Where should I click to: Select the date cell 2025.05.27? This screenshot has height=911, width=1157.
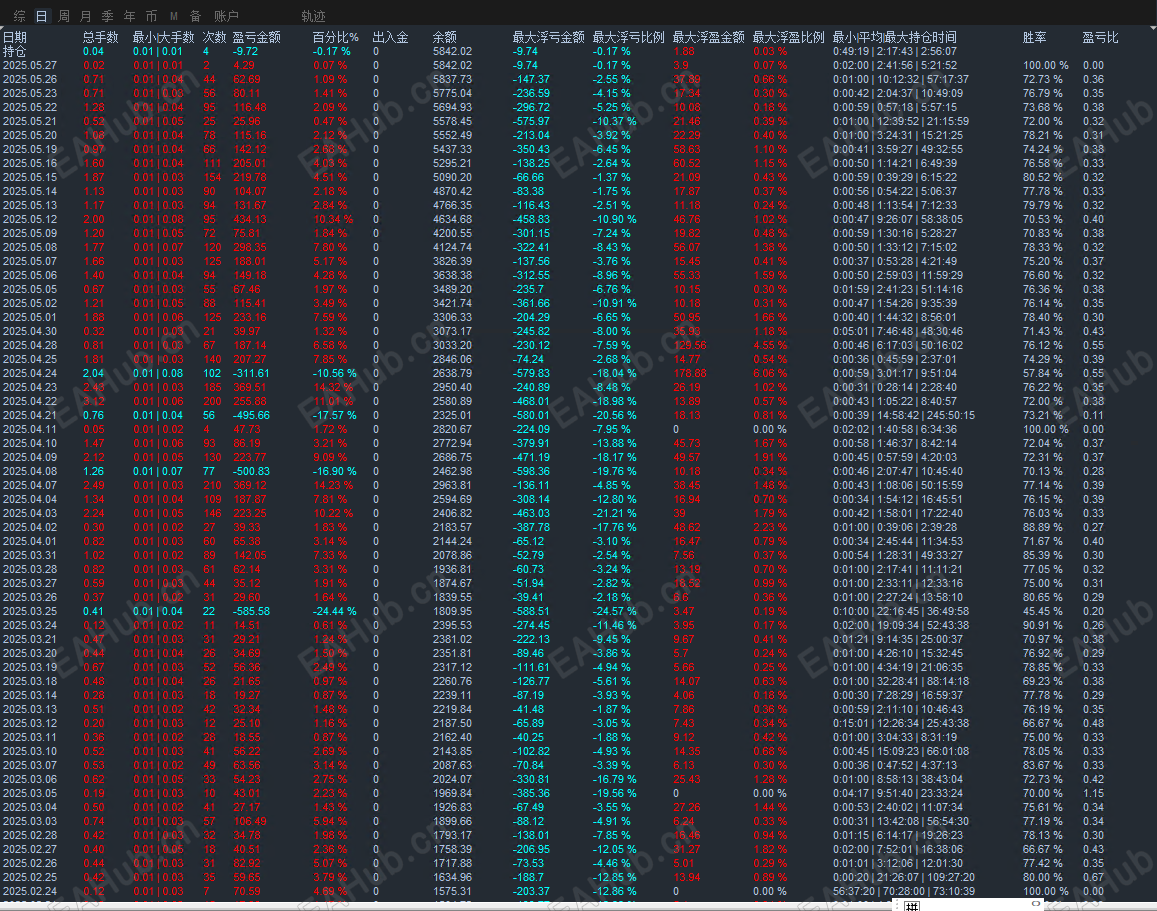tap(30, 65)
